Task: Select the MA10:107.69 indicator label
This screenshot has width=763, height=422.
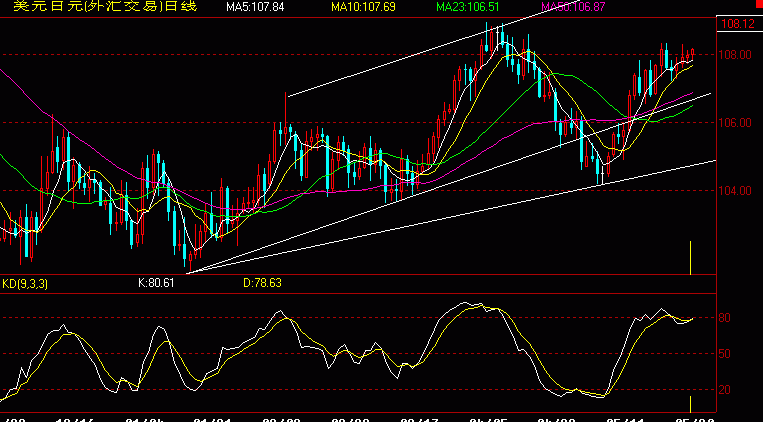Action: click(x=363, y=7)
